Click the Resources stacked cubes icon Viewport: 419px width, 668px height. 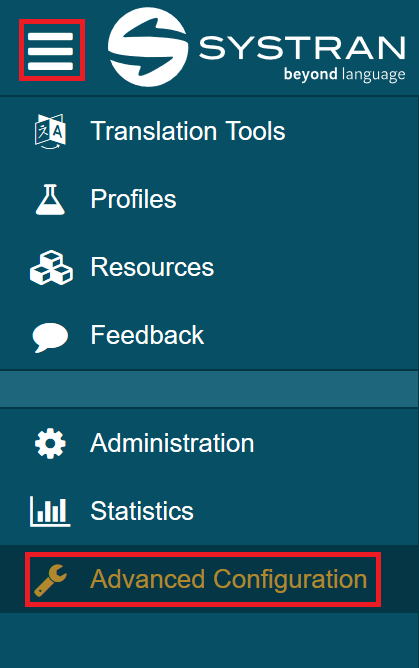coord(51,268)
